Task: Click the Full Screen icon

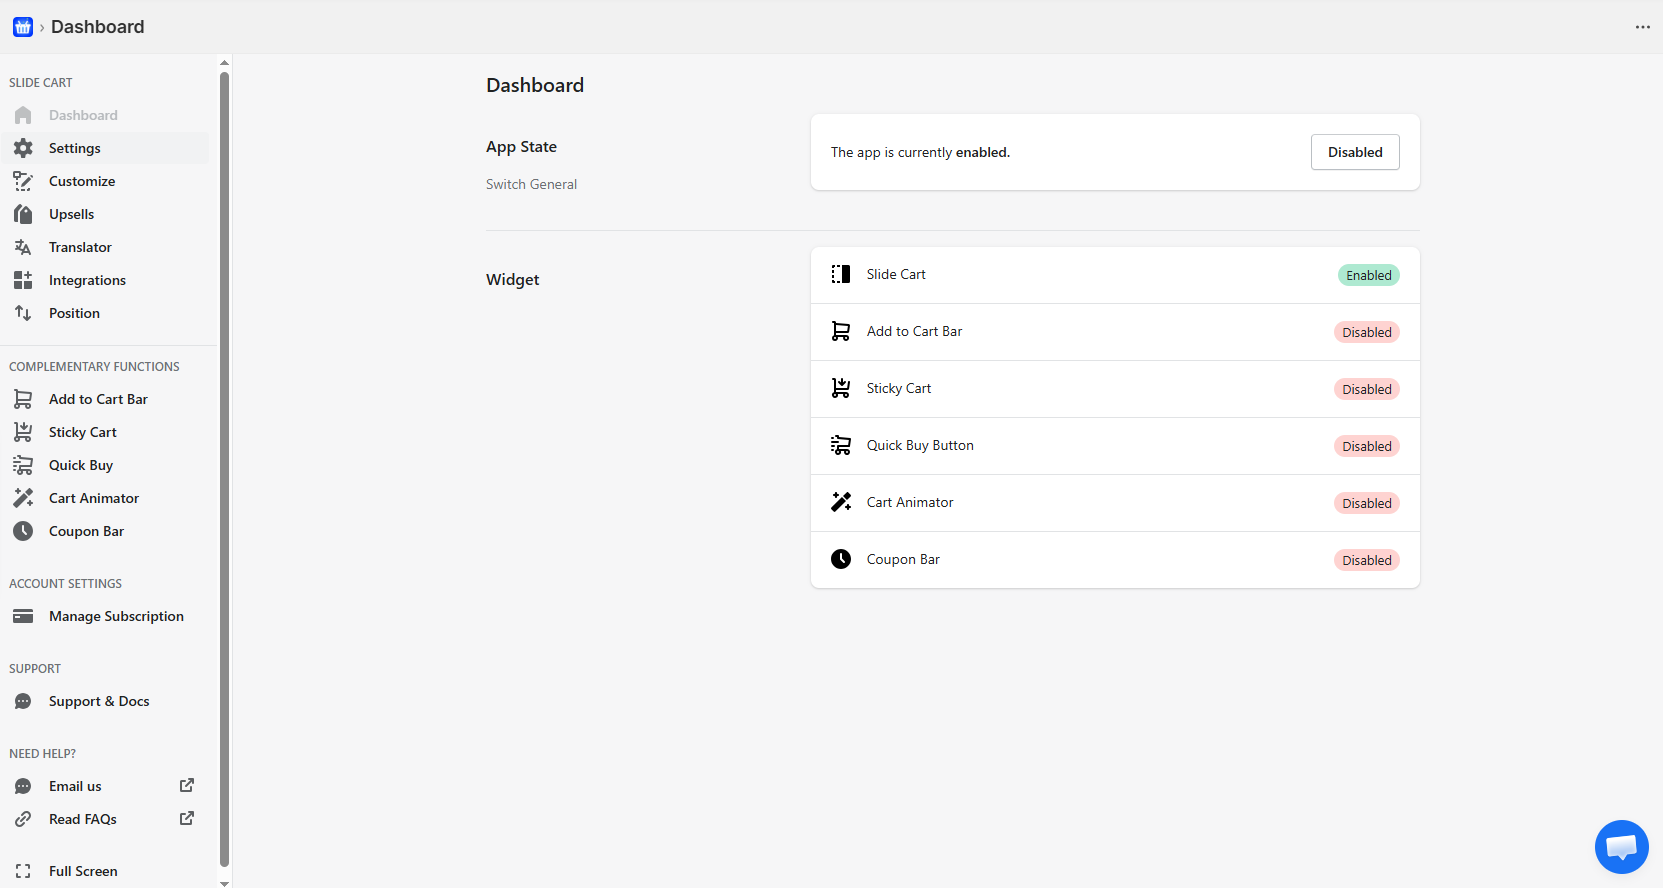Action: [23, 871]
